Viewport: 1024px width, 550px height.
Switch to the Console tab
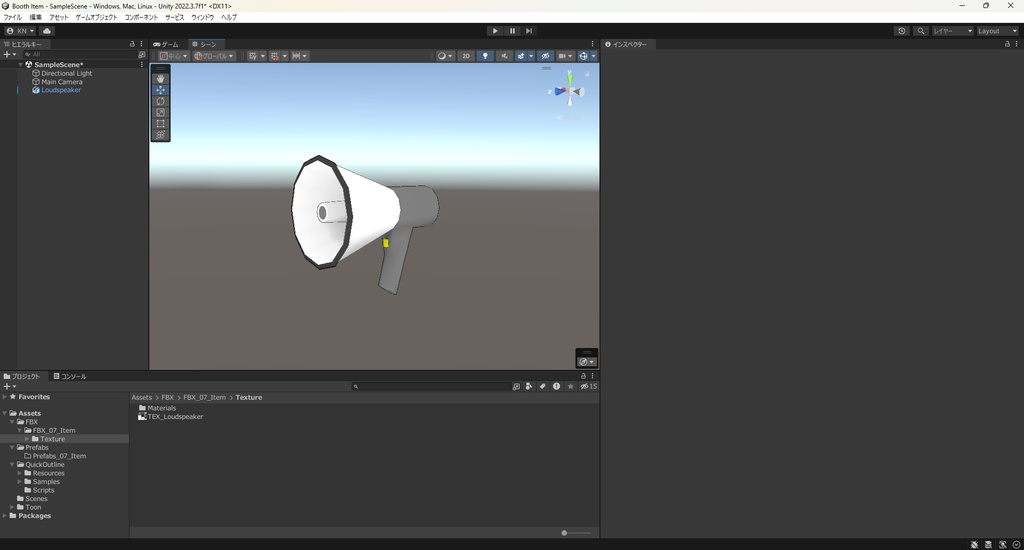[70, 377]
